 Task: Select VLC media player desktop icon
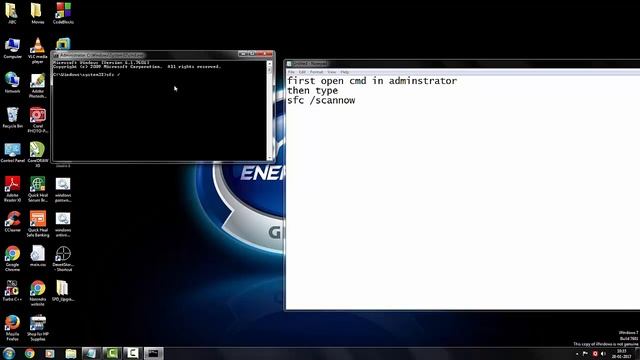point(38,50)
